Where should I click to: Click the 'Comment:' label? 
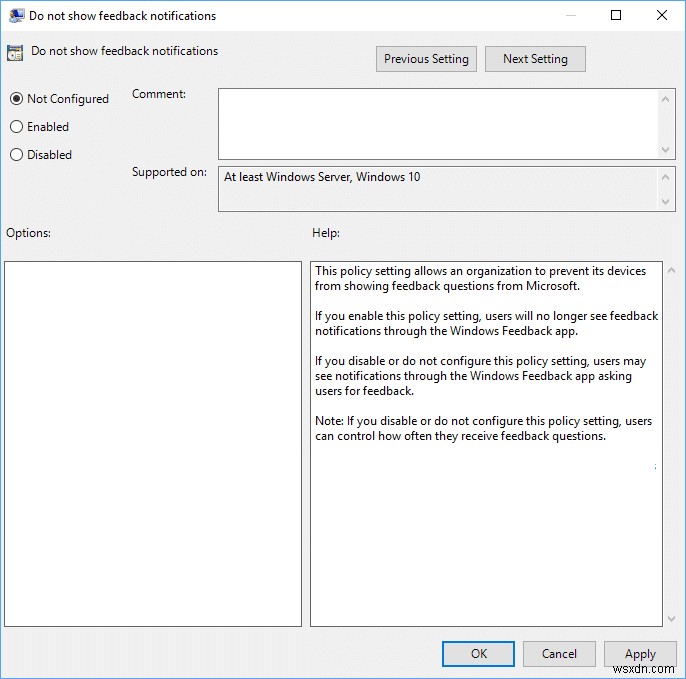coord(159,94)
